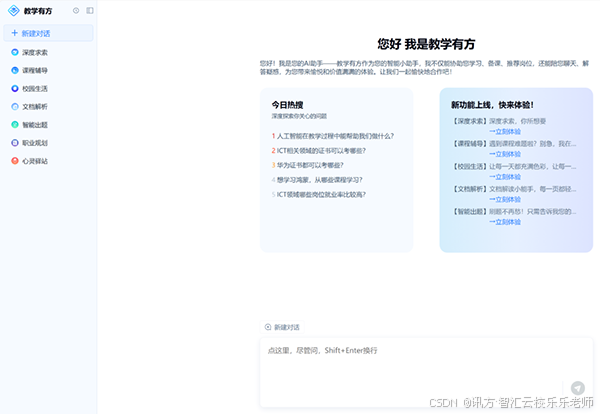Open the 校园生活 sidebar icon

(15, 89)
